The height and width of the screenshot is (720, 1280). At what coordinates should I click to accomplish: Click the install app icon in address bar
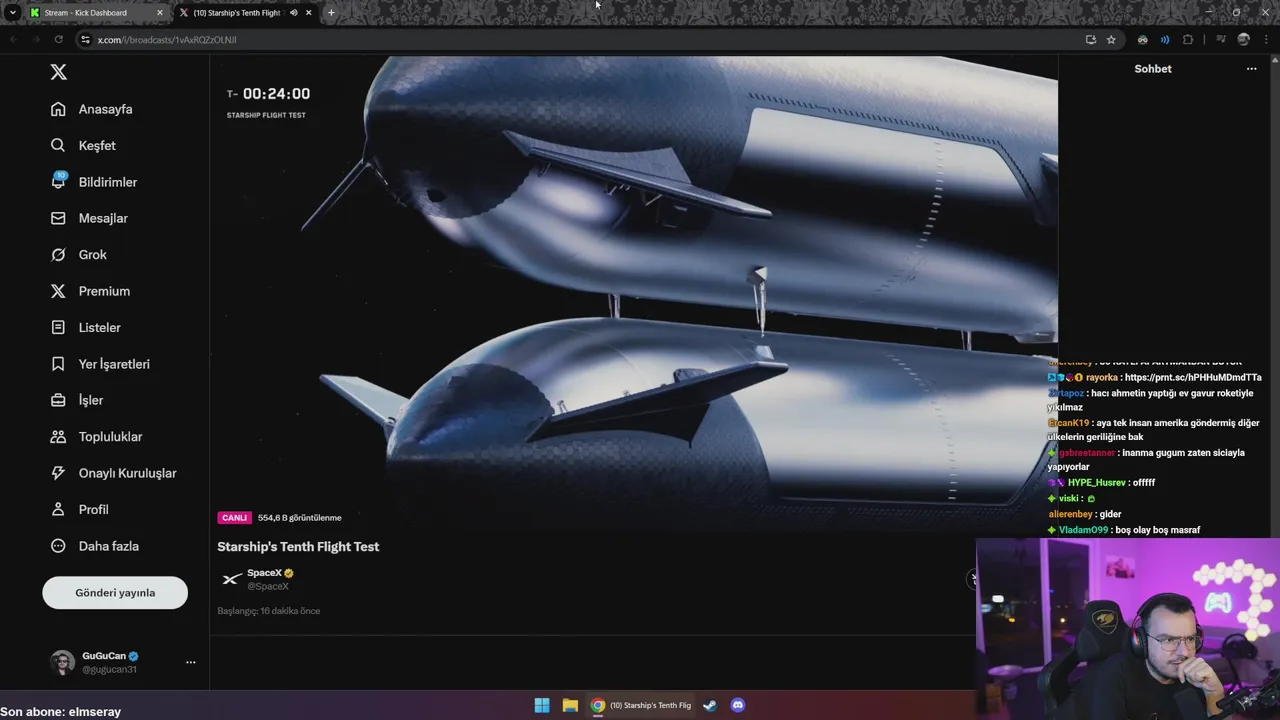(1090, 40)
